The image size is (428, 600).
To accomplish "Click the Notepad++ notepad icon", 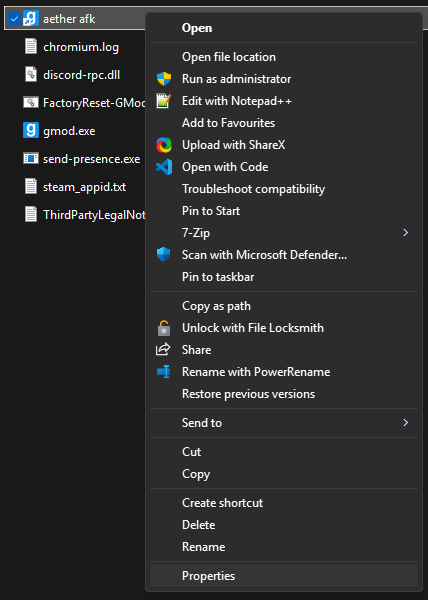I will [164, 101].
